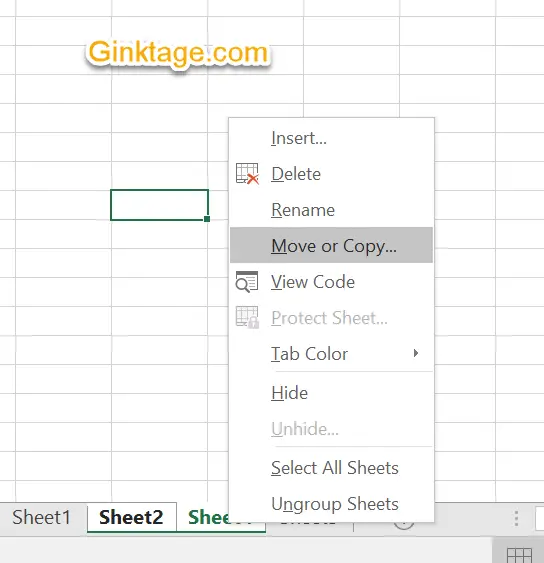
Task: Expand the Tab Color submenu arrow
Action: pyautogui.click(x=416, y=353)
